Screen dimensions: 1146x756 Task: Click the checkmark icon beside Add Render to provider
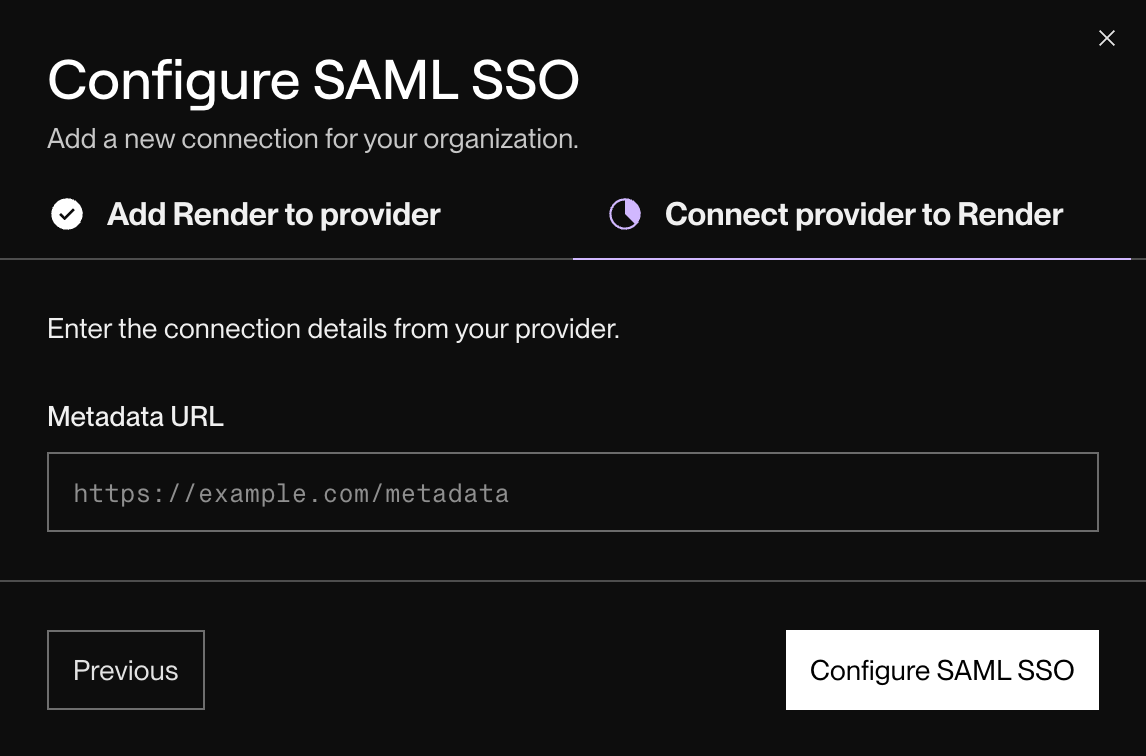pyautogui.click(x=66, y=214)
